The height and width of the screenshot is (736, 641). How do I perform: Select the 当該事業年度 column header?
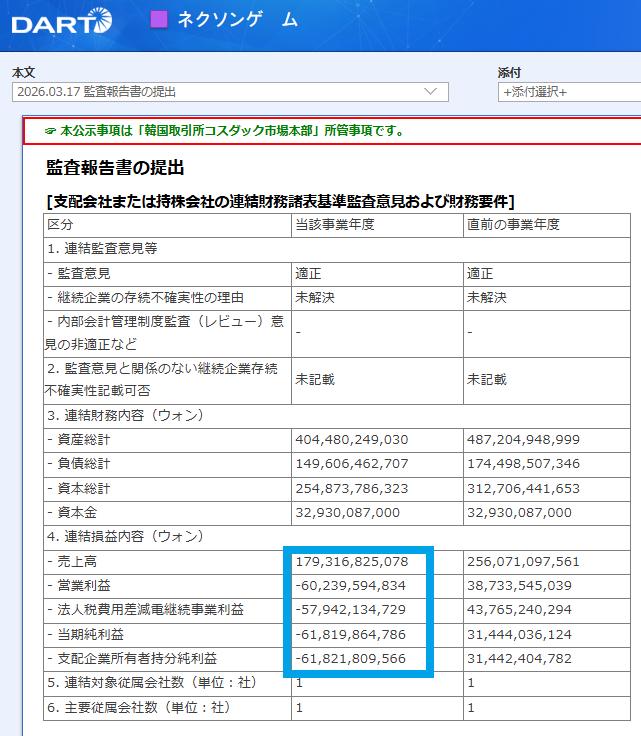pyautogui.click(x=334, y=224)
